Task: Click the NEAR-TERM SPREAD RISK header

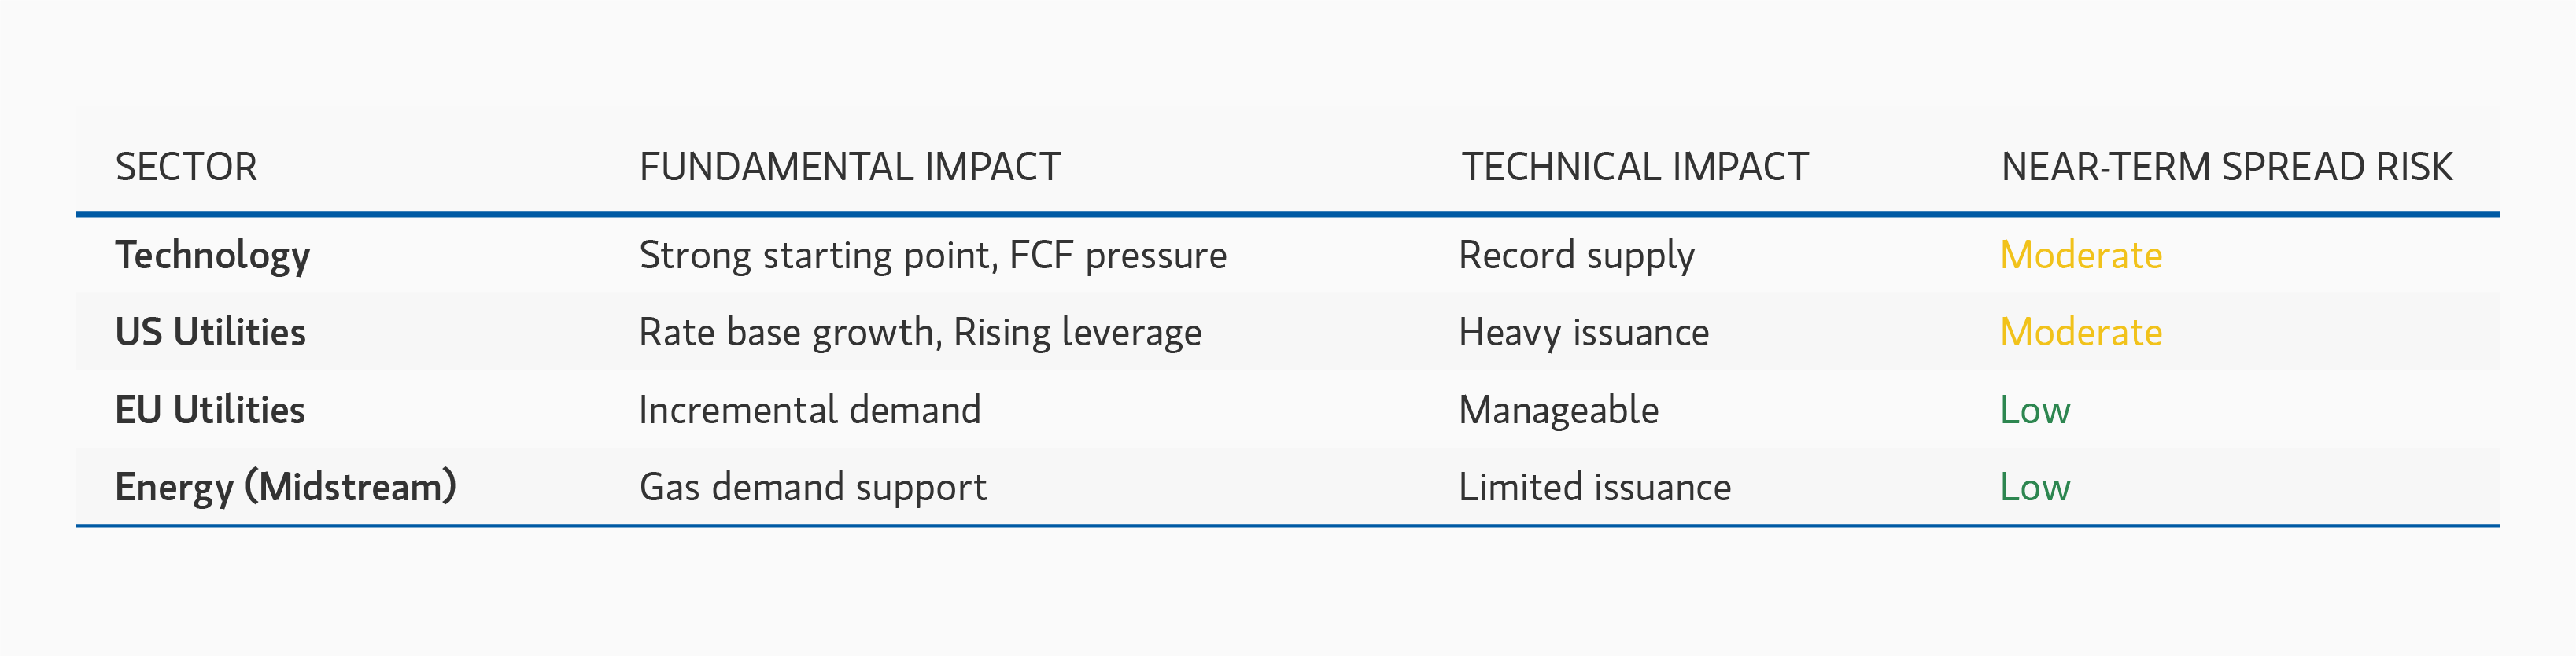Action: (x=2226, y=167)
